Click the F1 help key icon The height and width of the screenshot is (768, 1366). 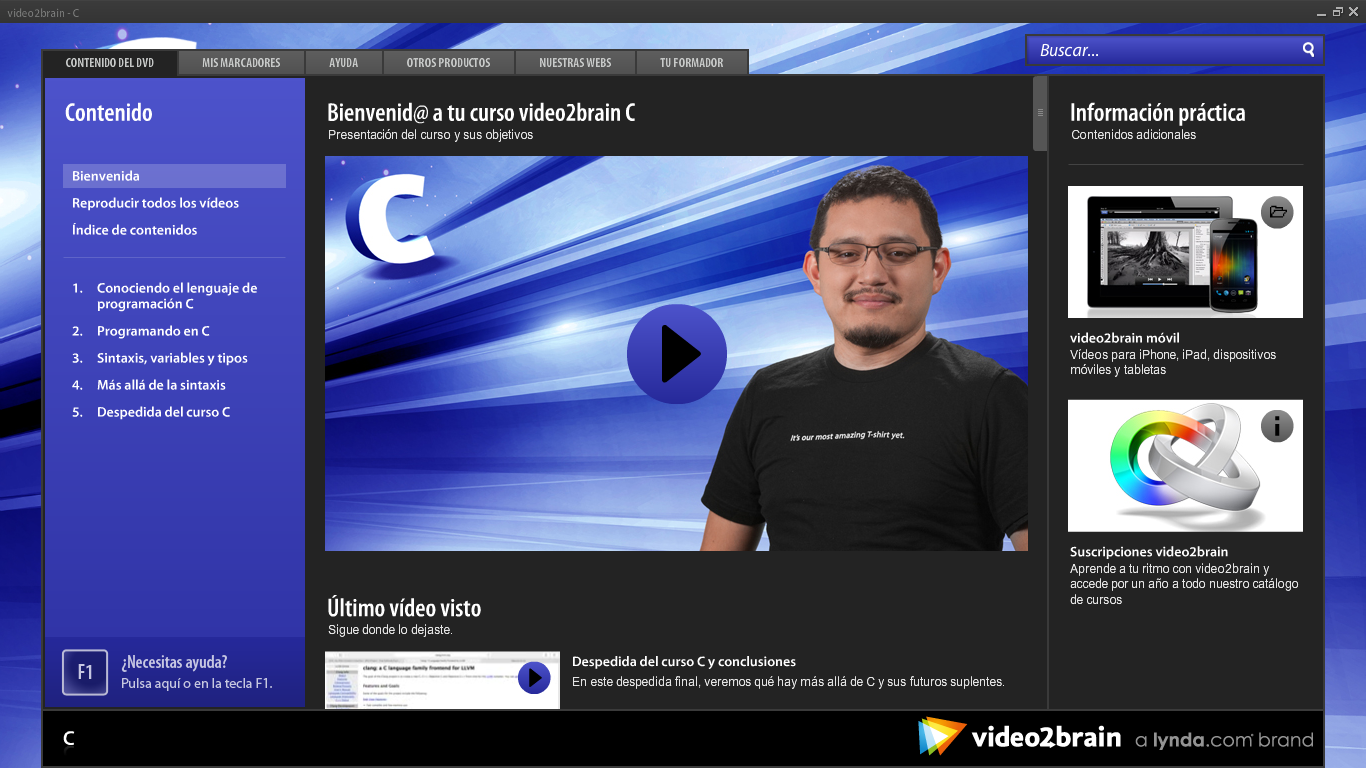(85, 672)
